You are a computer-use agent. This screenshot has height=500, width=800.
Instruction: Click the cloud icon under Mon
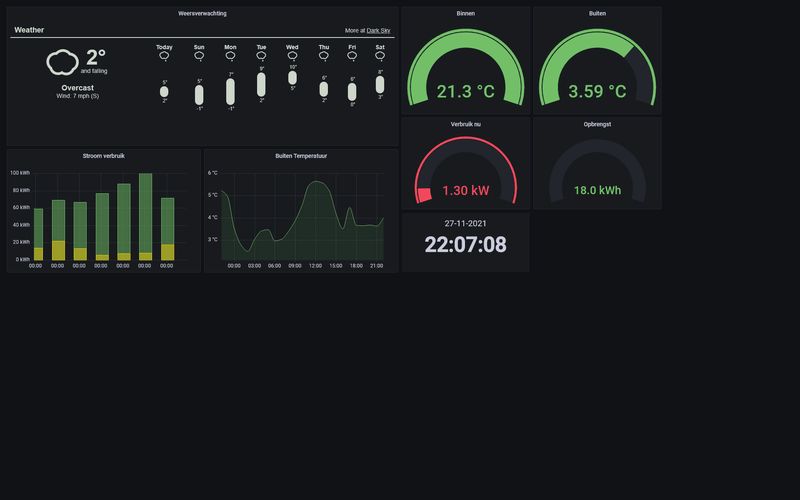(230, 56)
